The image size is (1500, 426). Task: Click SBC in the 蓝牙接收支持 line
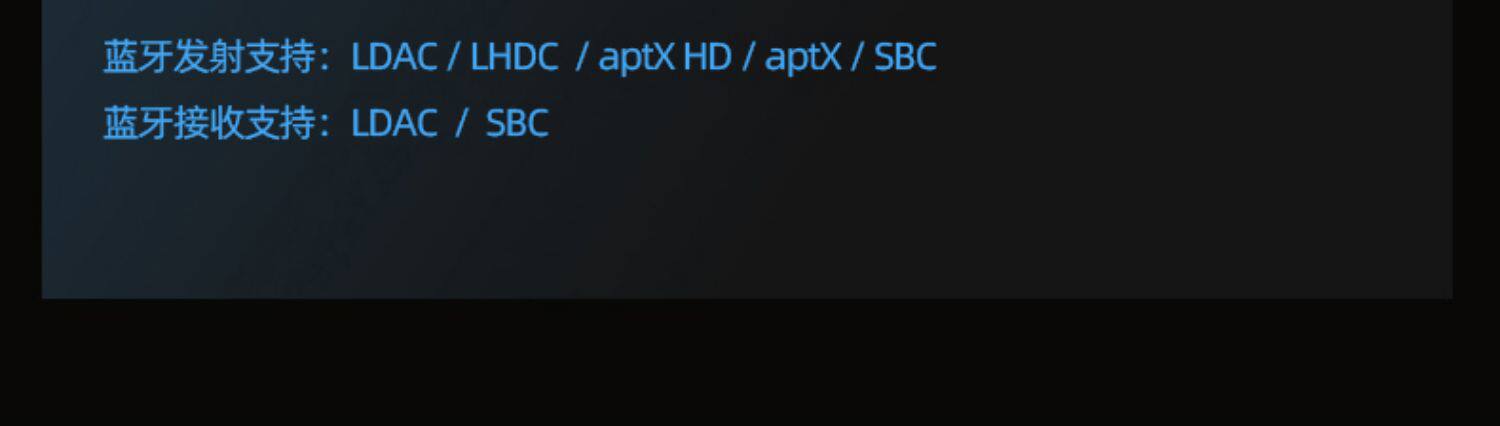(517, 123)
